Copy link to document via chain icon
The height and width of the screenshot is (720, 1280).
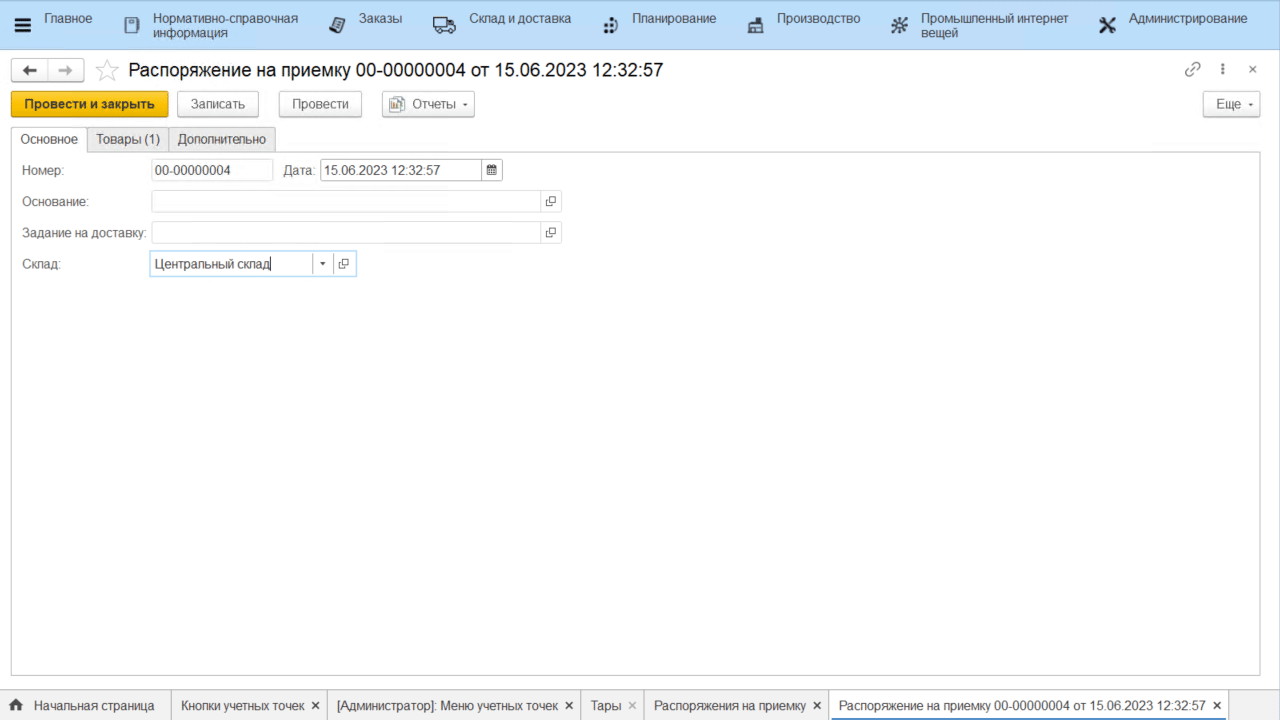(x=1192, y=70)
